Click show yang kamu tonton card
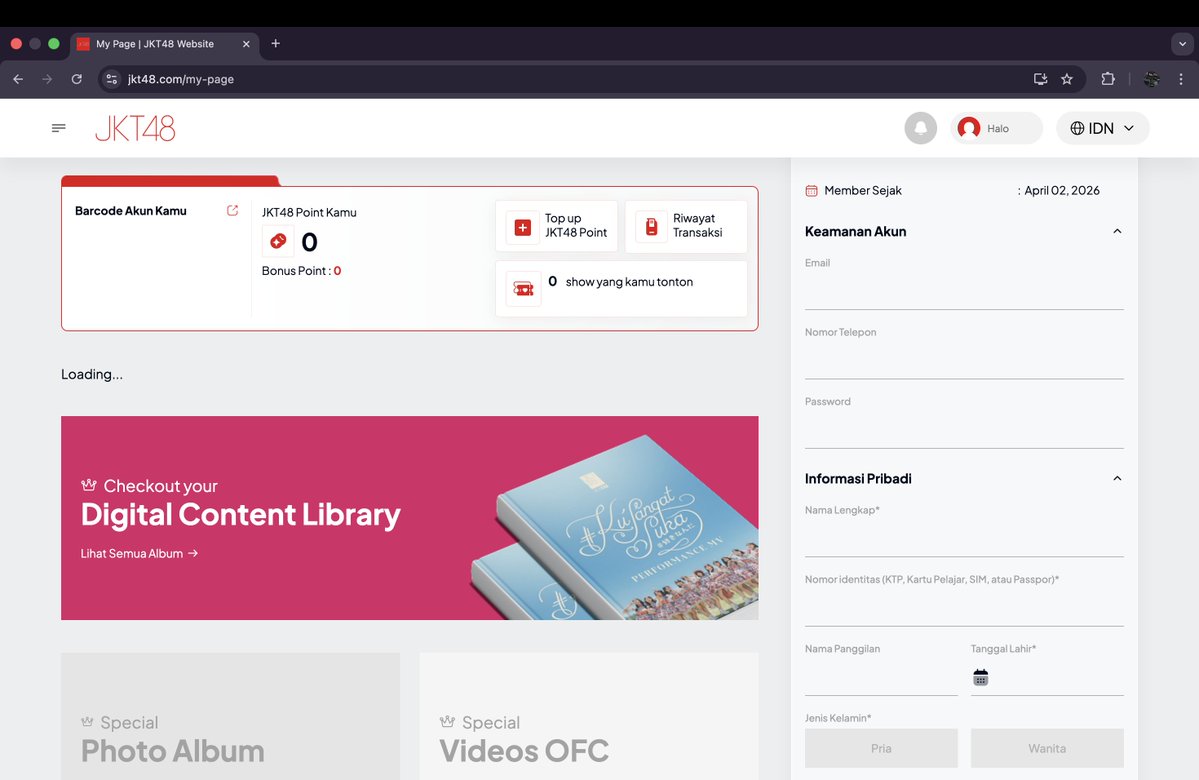The width and height of the screenshot is (1199, 780). (622, 289)
